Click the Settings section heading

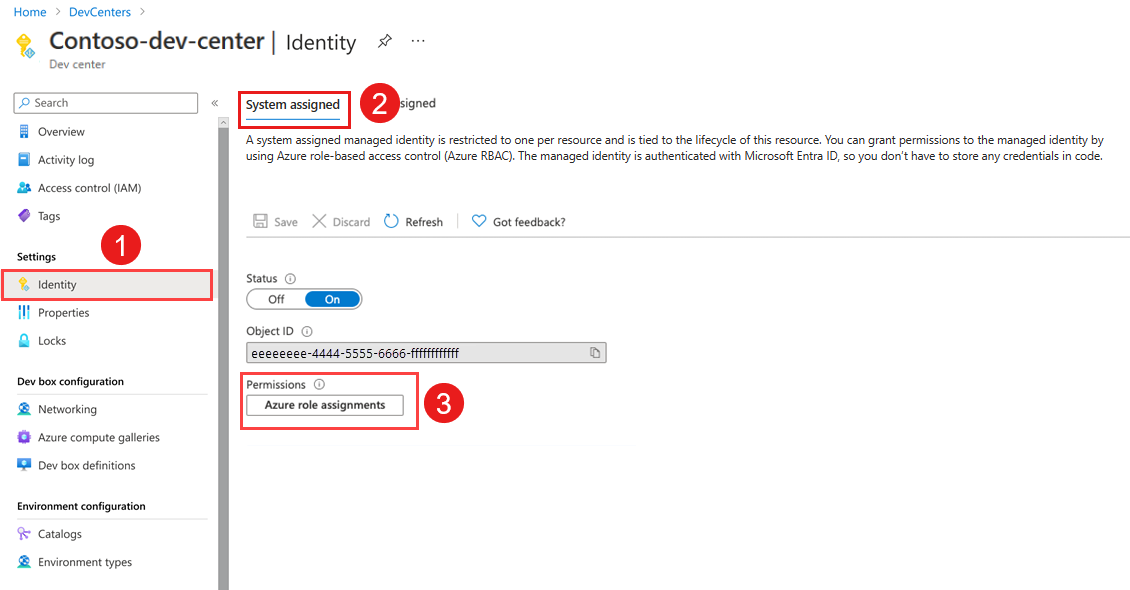coord(37,256)
